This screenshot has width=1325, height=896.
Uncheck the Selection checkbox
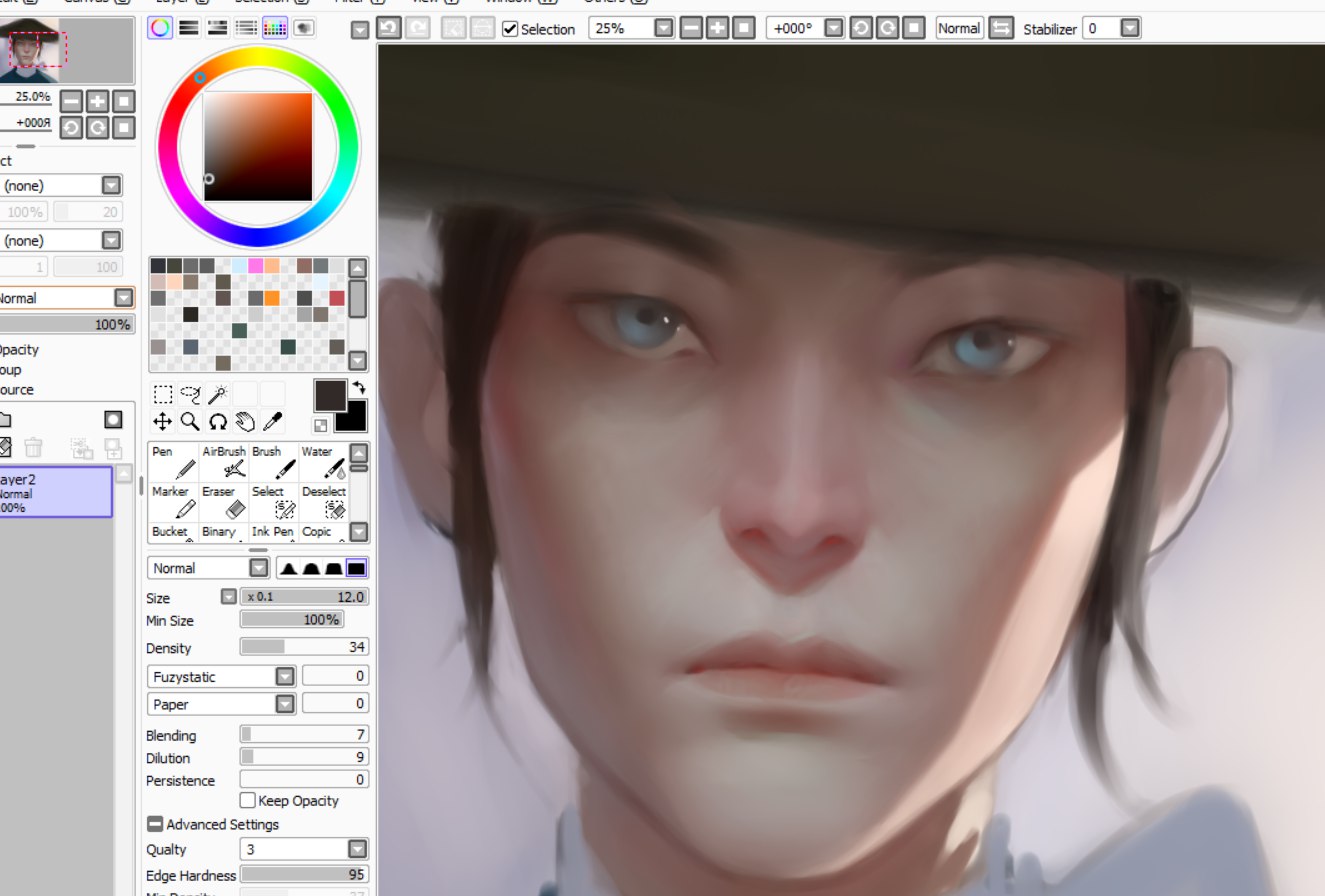coord(510,29)
